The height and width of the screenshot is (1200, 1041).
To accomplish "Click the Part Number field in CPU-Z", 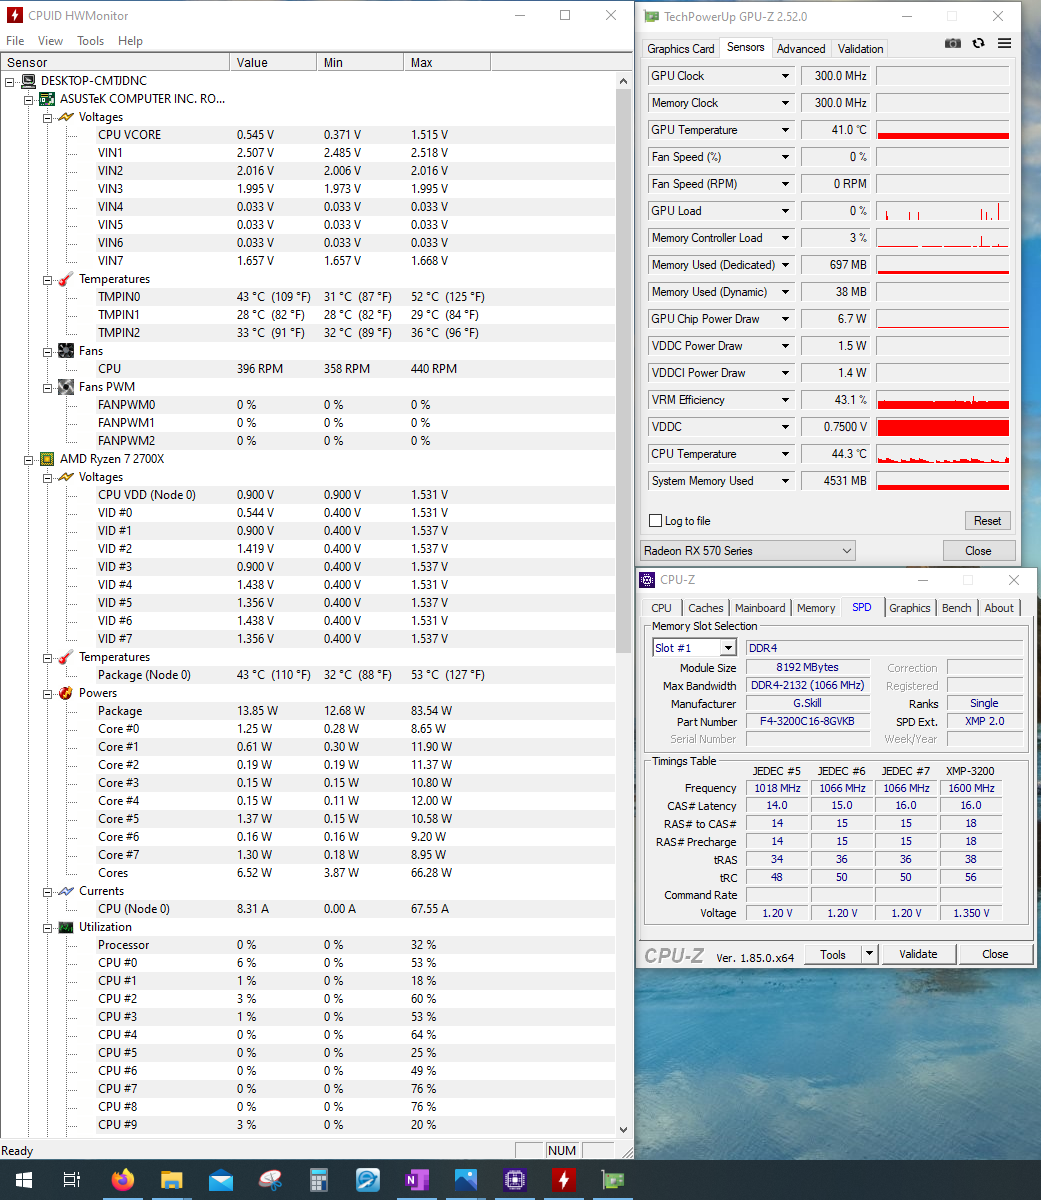I will coord(807,721).
